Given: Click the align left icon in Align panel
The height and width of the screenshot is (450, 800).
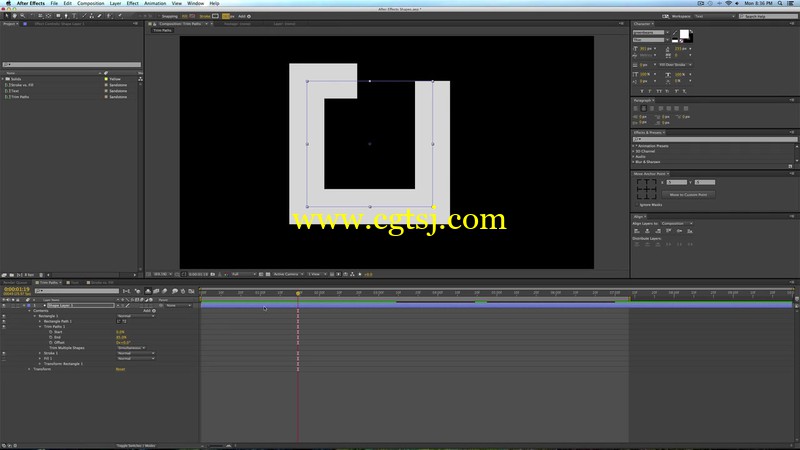Looking at the screenshot, I should tap(637, 231).
